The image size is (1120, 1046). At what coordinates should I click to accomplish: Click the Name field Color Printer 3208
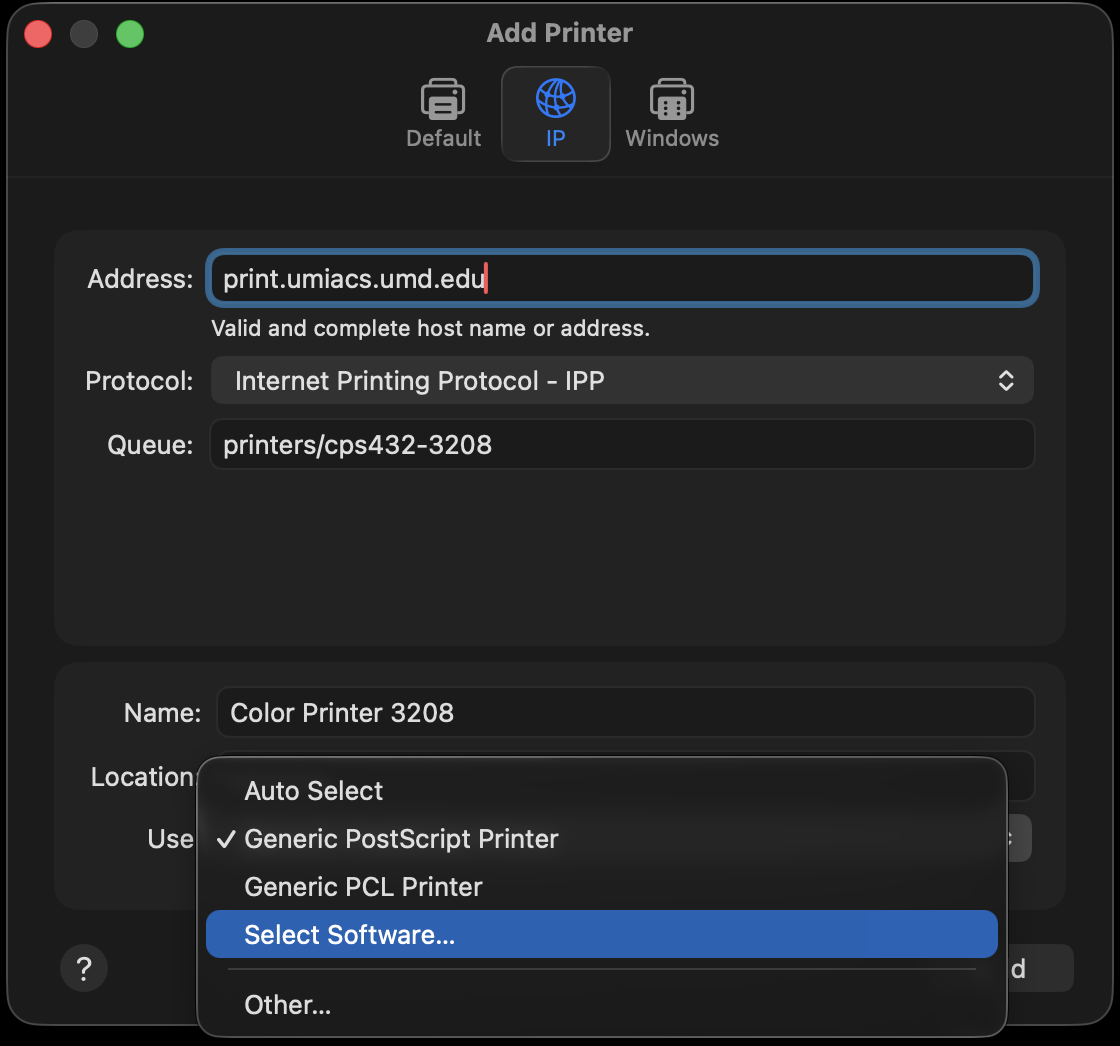click(x=625, y=713)
